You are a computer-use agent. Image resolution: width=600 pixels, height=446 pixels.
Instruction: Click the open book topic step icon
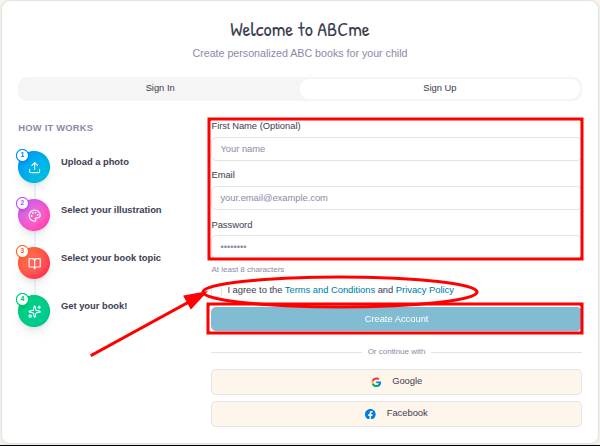[x=34, y=263]
